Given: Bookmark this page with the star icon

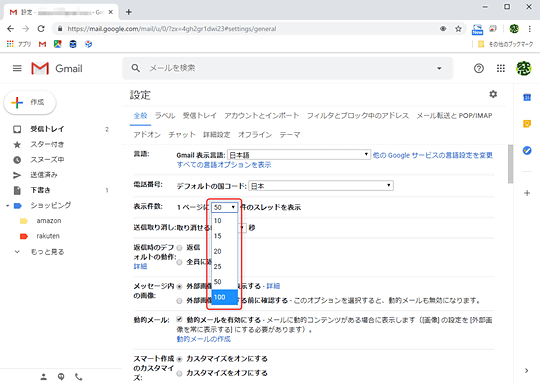Looking at the screenshot, I should [x=458, y=29].
